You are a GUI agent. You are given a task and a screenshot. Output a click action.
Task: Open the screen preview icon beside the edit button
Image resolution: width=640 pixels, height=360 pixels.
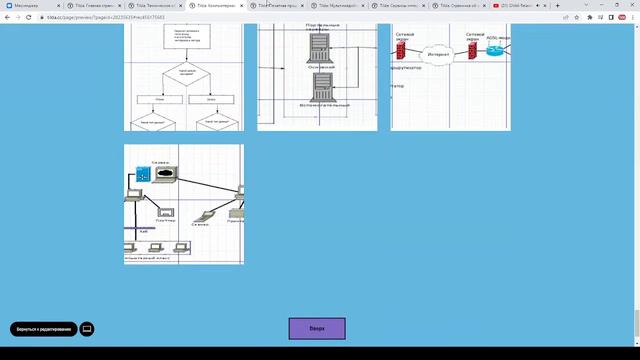pyautogui.click(x=87, y=329)
